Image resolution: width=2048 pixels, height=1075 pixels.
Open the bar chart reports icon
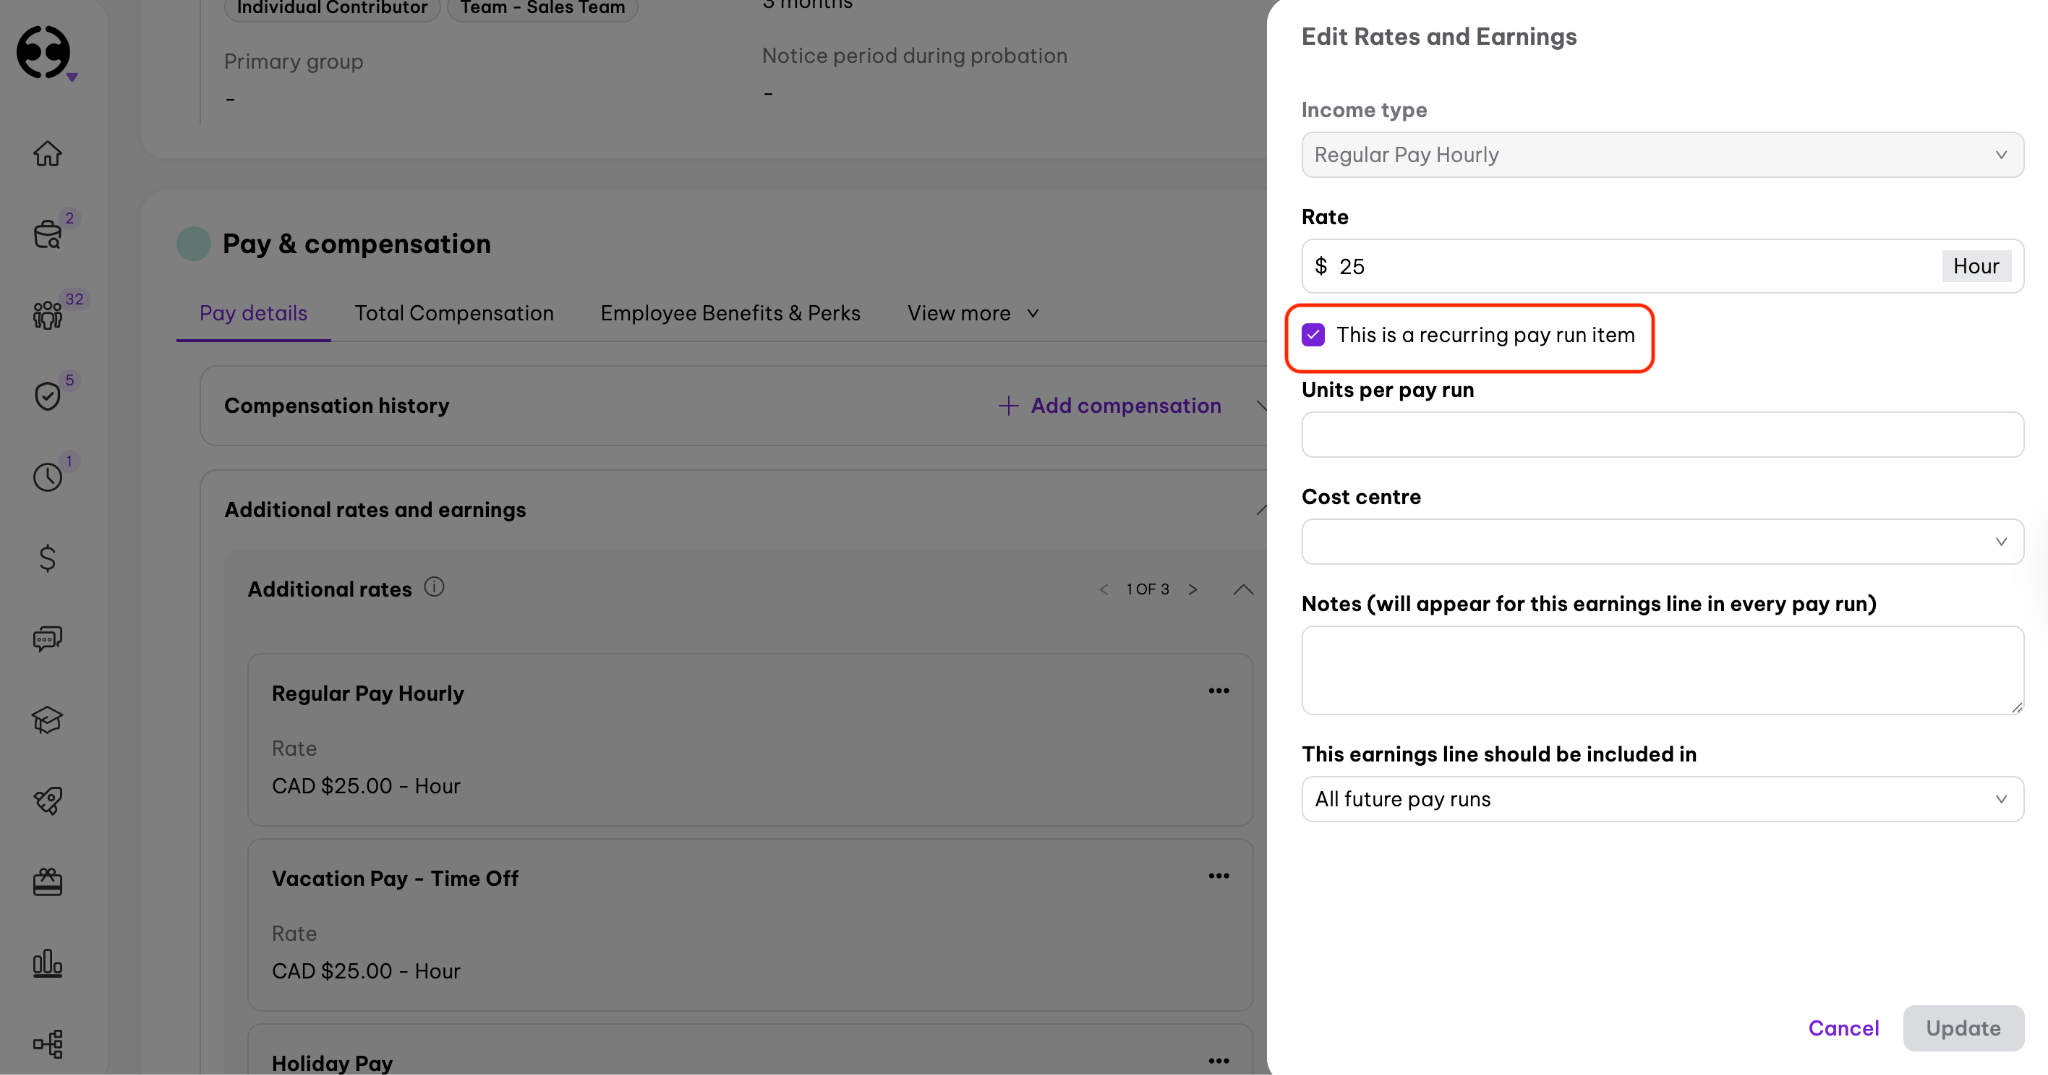point(47,963)
